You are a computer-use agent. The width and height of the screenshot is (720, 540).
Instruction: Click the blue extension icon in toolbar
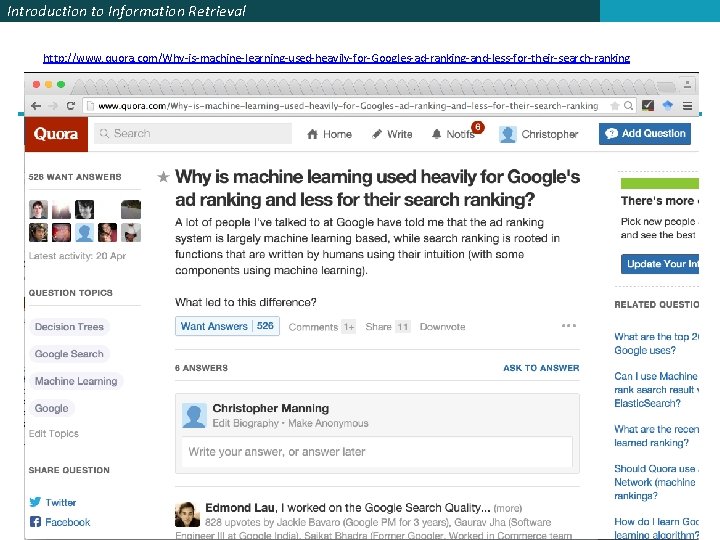[x=668, y=106]
